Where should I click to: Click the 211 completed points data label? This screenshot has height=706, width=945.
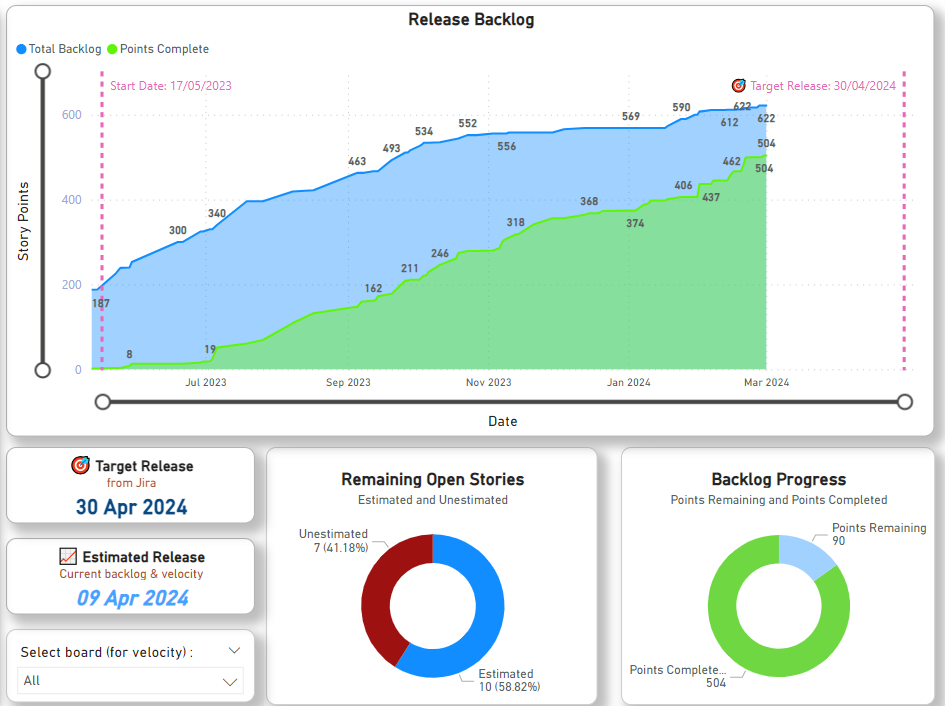pyautogui.click(x=410, y=268)
